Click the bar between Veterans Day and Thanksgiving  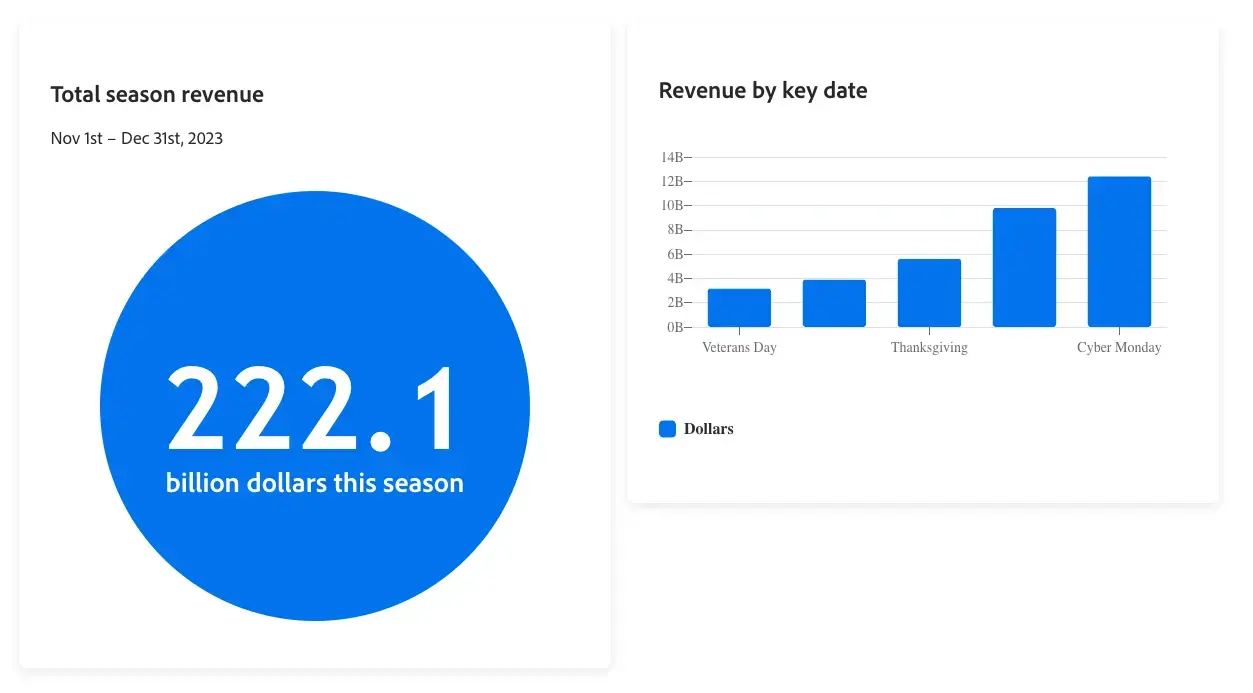click(834, 302)
